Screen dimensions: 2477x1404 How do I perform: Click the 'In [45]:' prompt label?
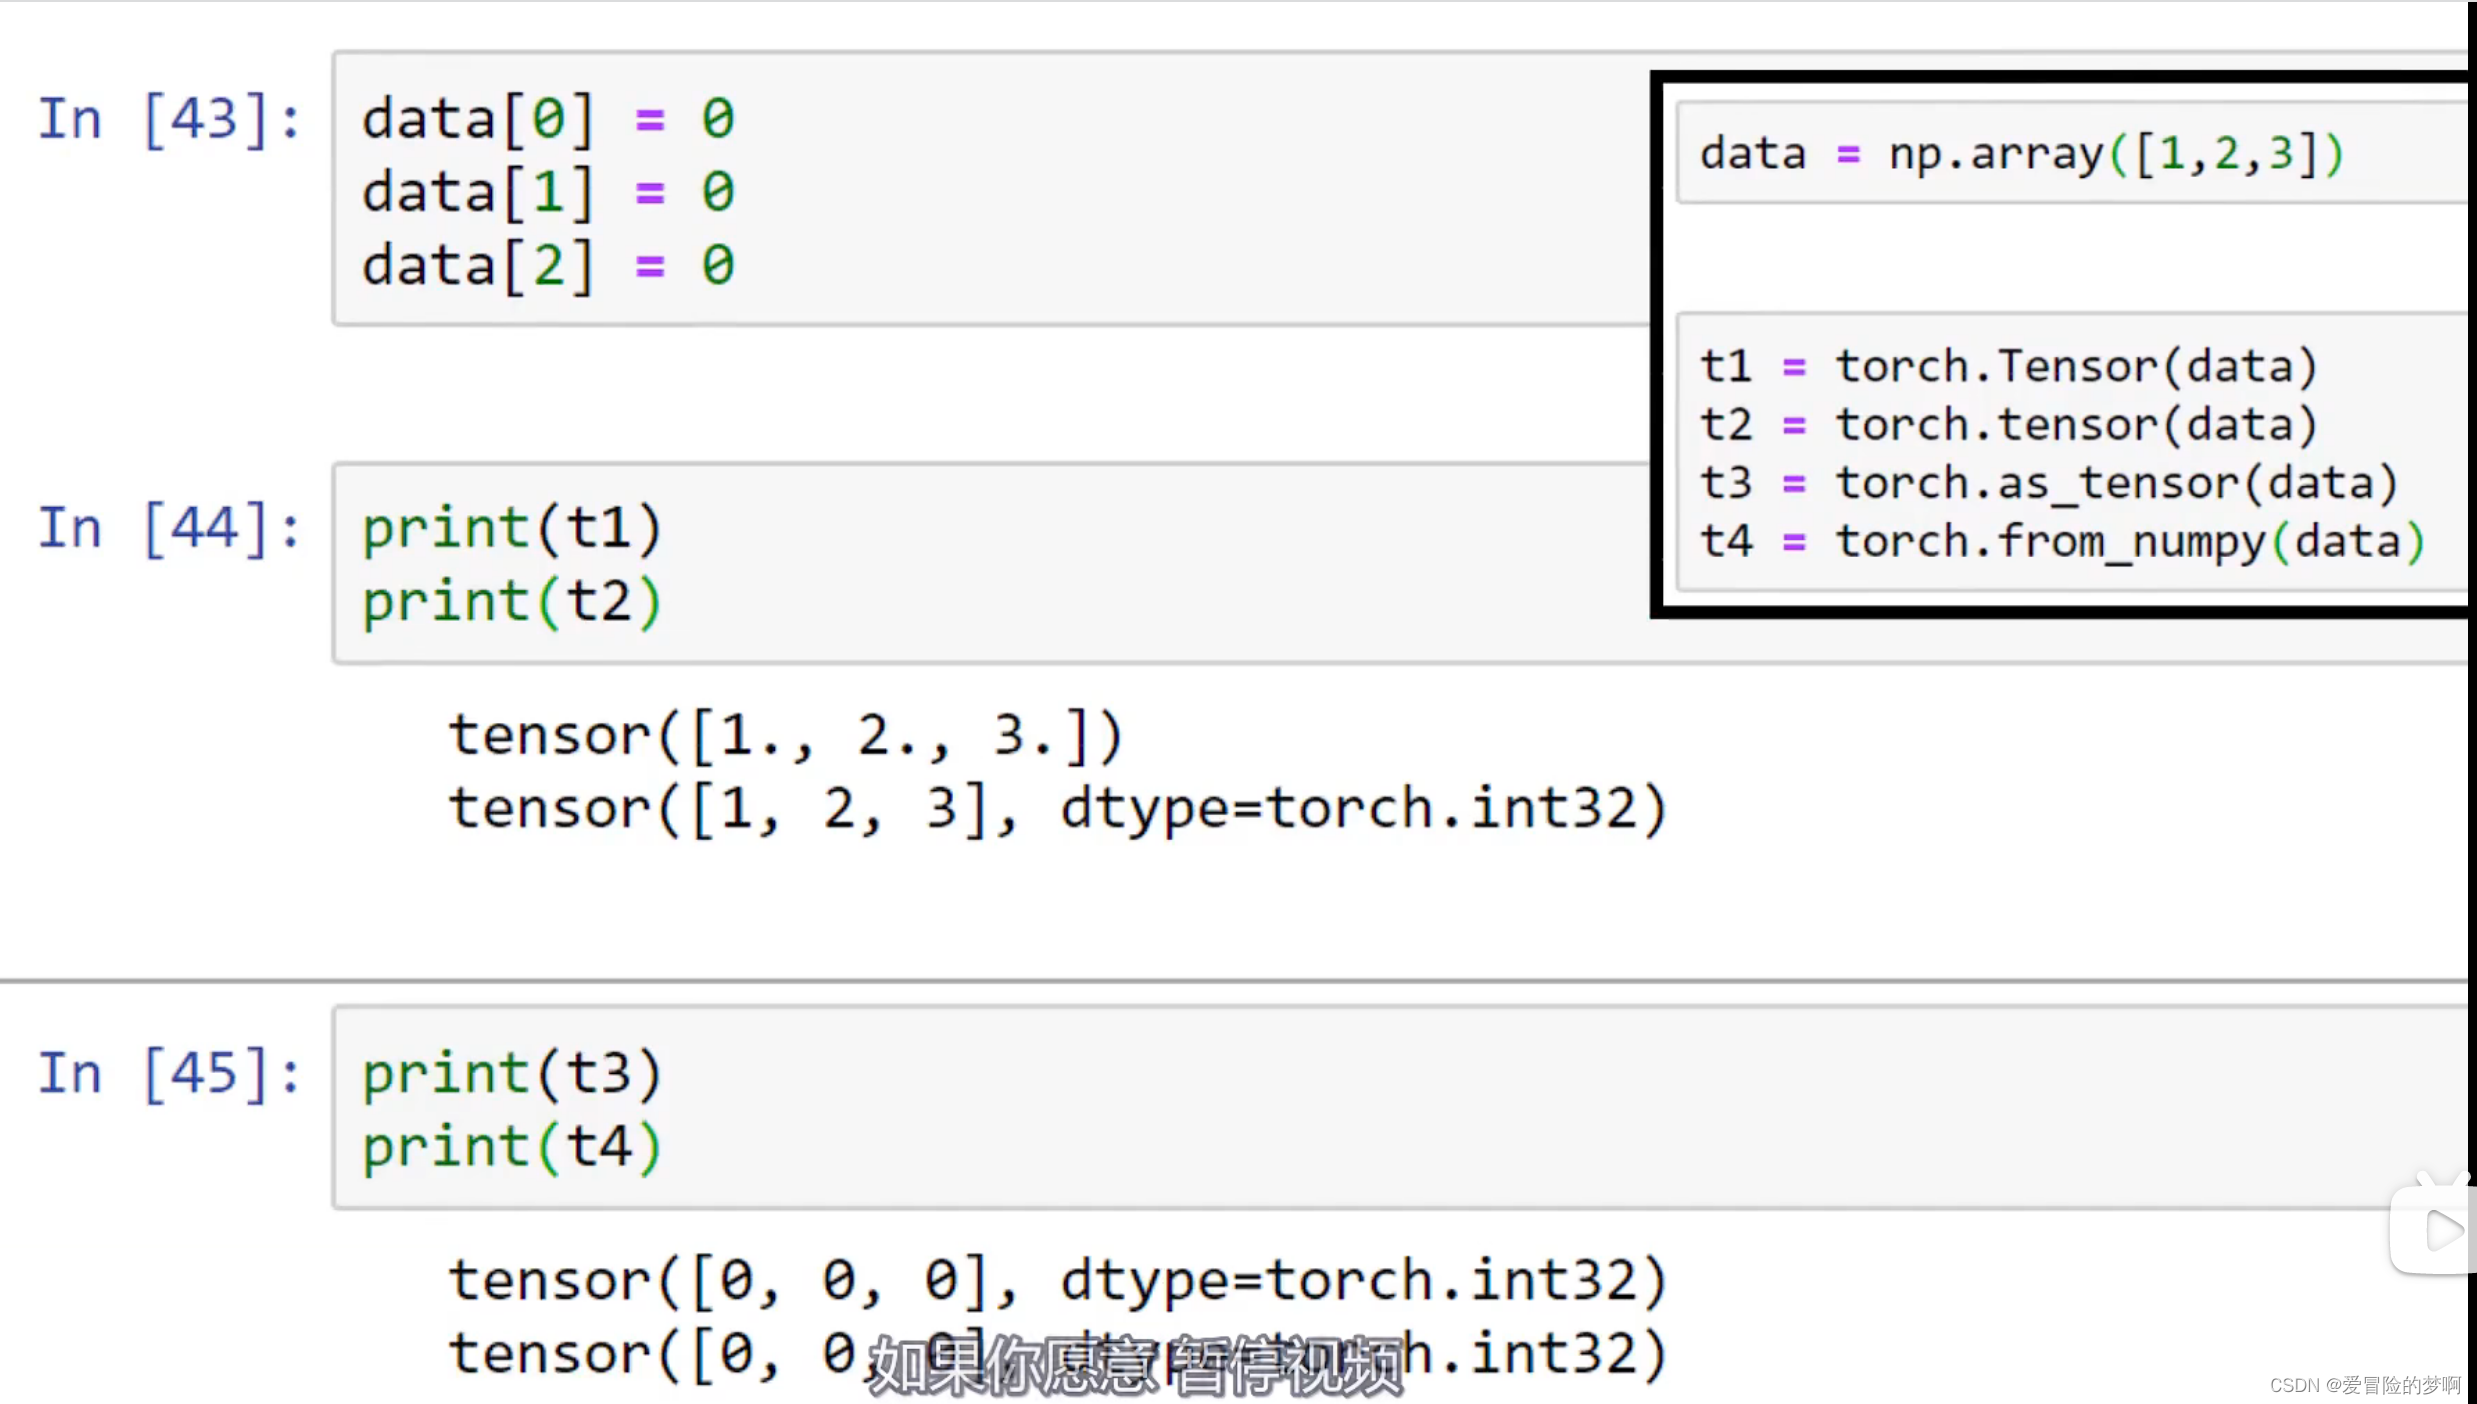(169, 1074)
